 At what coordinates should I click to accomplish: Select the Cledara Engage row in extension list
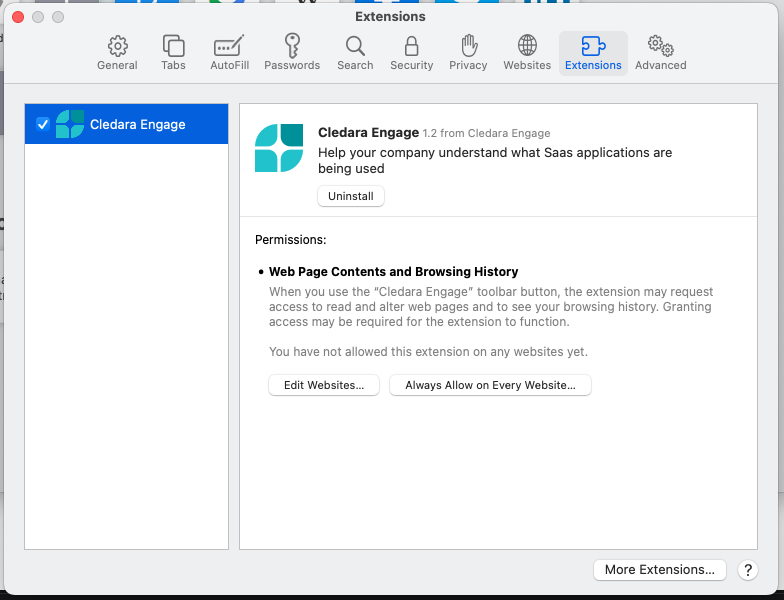point(126,124)
